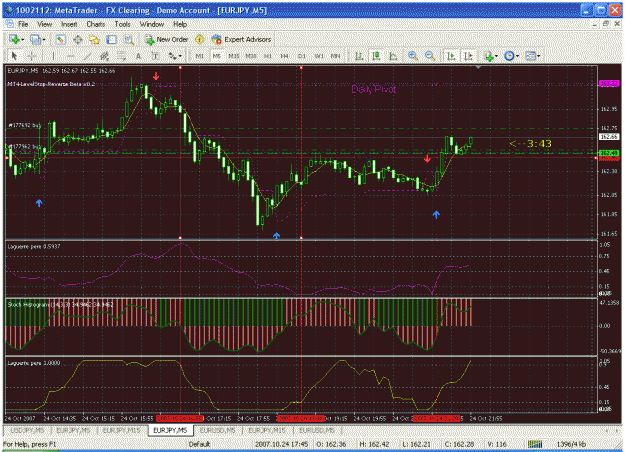Click the 'L: 162.21' low price text

click(x=417, y=444)
